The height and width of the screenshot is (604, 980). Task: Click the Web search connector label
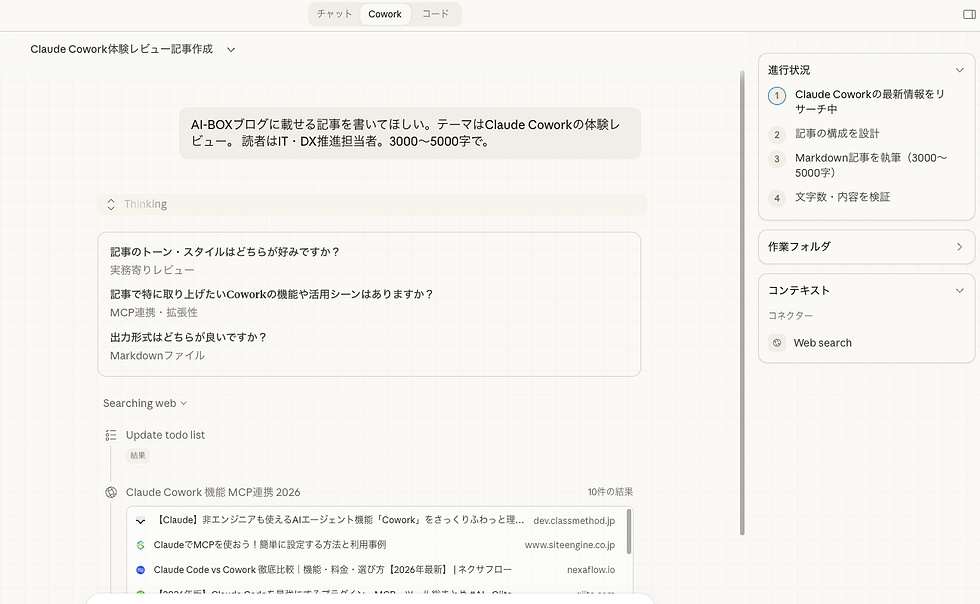[x=822, y=343]
